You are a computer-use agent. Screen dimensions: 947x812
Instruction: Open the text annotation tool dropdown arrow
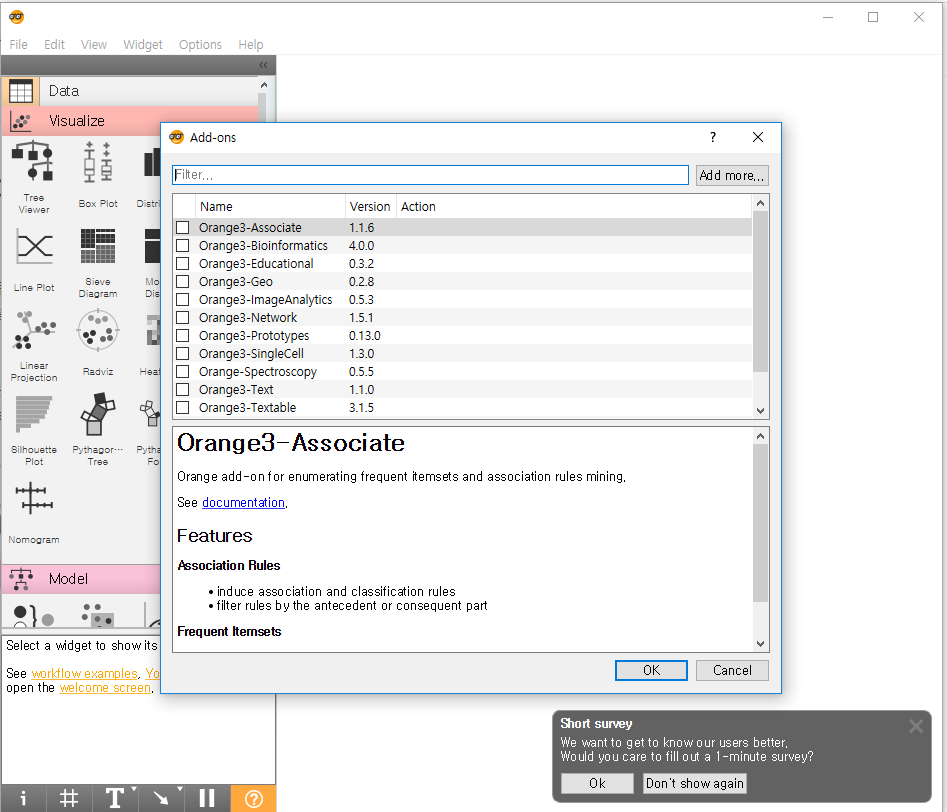point(134,789)
